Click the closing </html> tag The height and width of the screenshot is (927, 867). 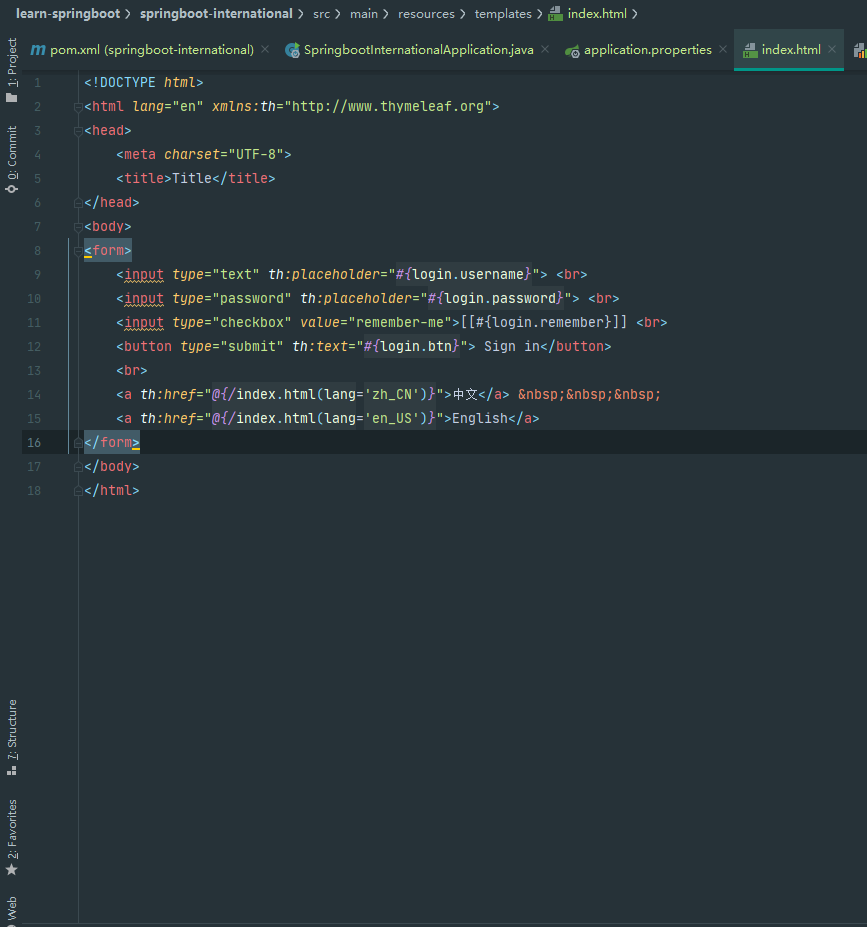tap(112, 491)
